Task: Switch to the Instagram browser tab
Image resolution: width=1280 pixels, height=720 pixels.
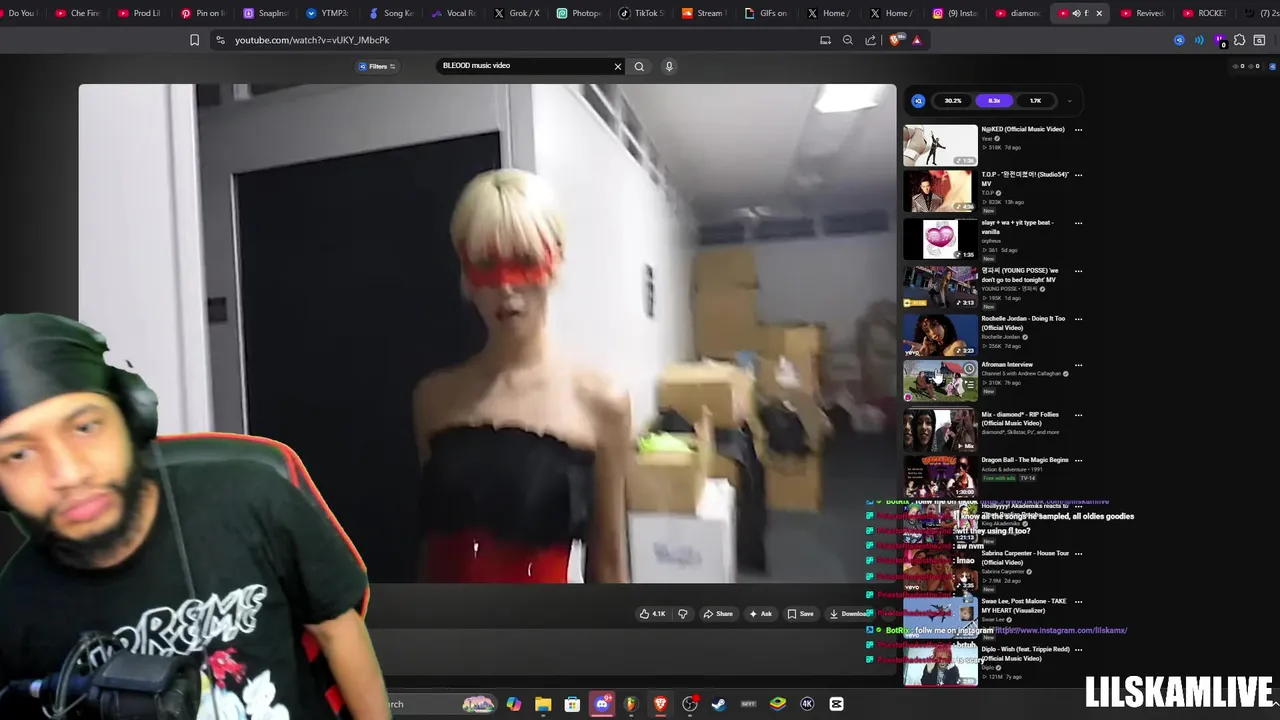Action: click(x=956, y=13)
